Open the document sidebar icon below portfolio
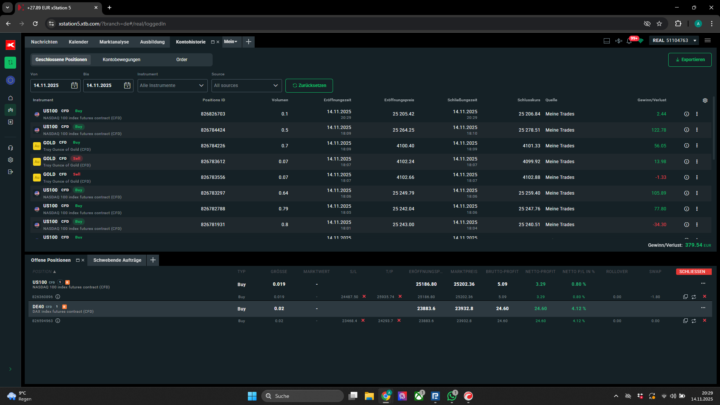Viewport: 720px width, 405px height. 10,122
